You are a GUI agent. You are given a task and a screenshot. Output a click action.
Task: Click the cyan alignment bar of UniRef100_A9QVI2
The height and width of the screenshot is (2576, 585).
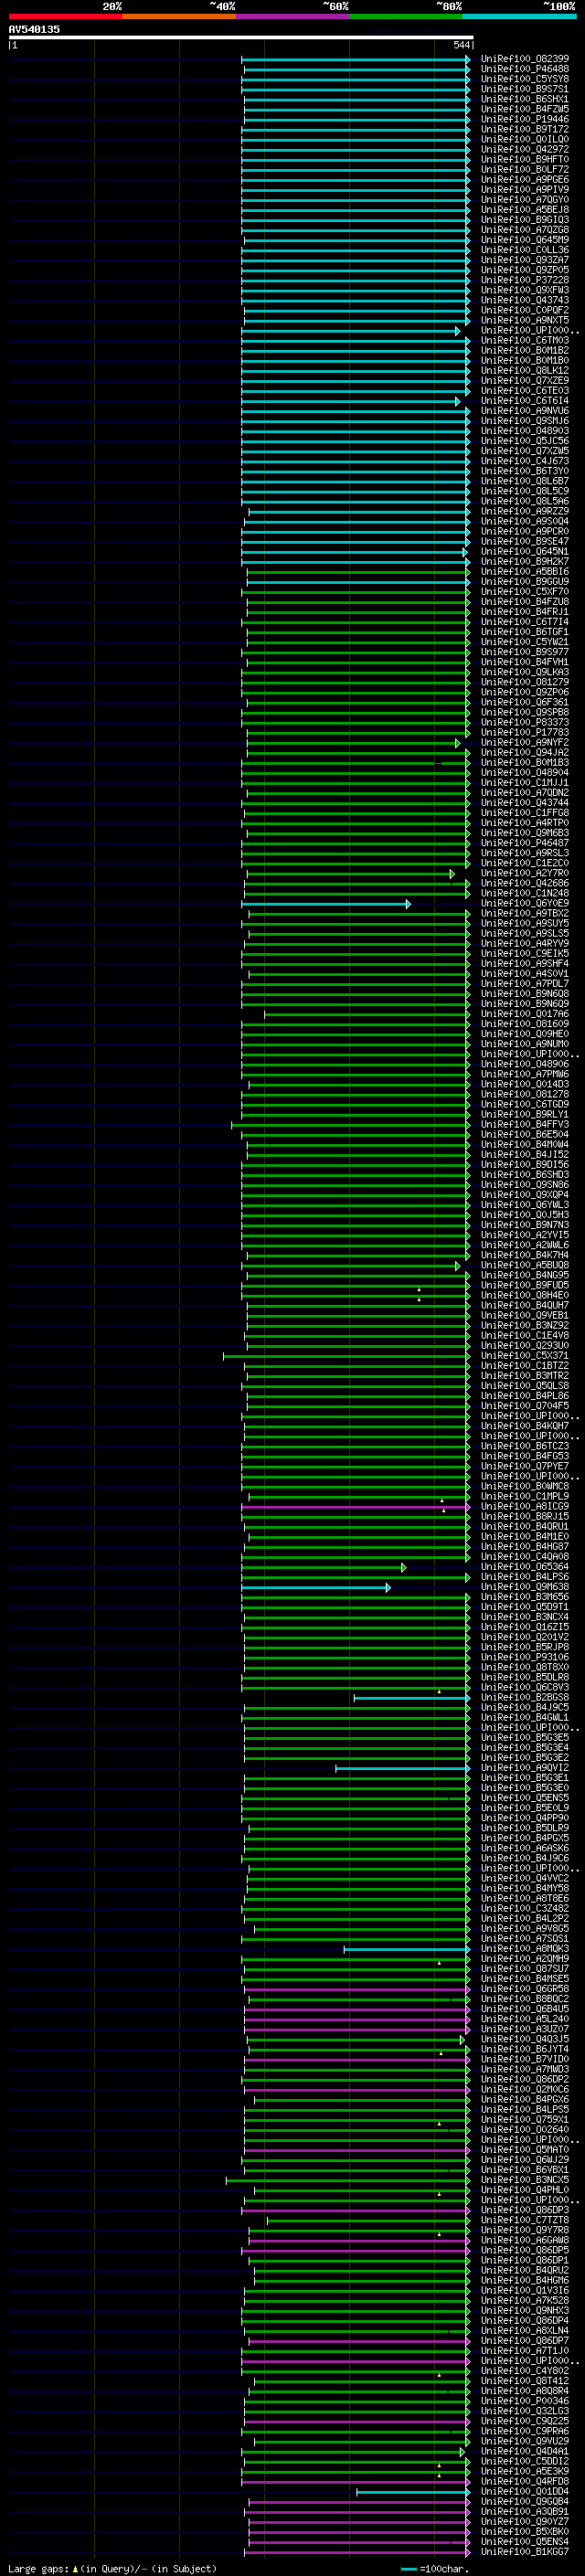pyautogui.click(x=402, y=1769)
